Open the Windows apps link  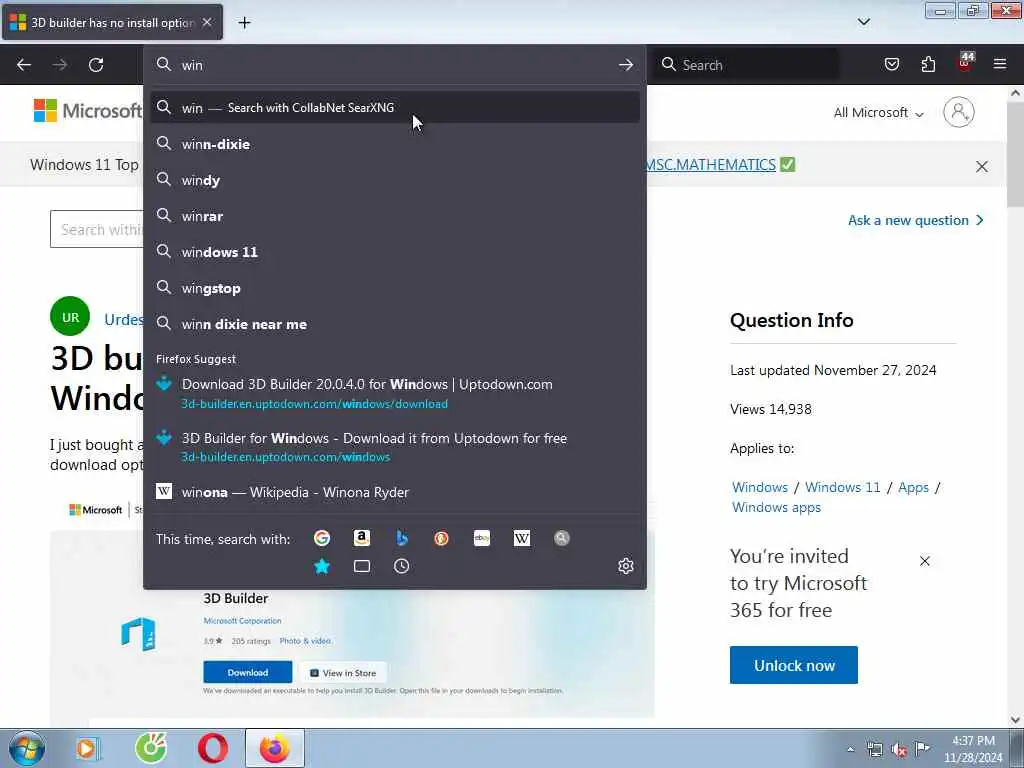coord(776,507)
